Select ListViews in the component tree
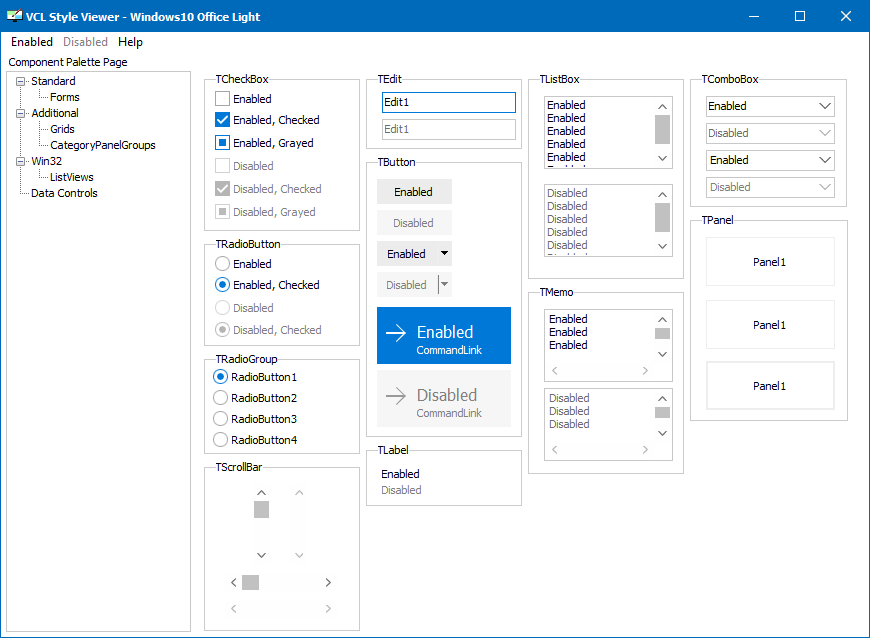The image size is (870, 638). click(x=72, y=178)
